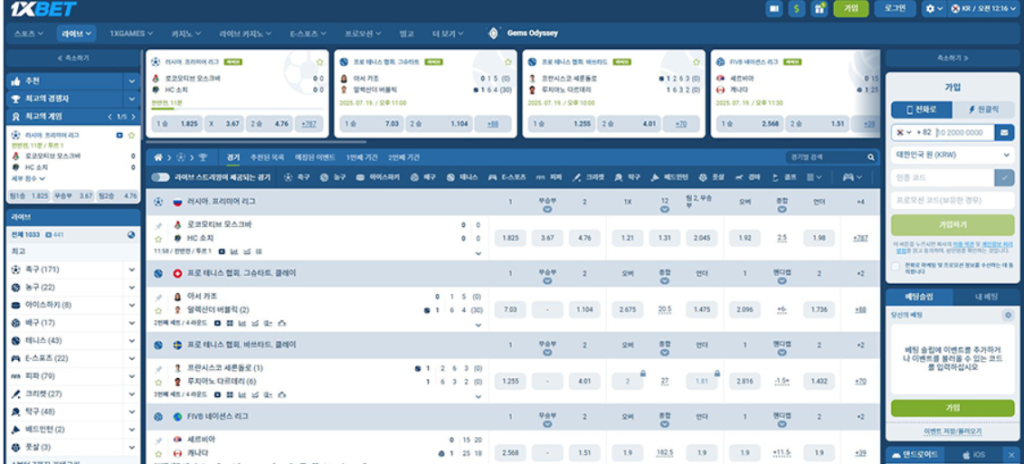
Task: Filter by 농구 basketball in sports bar
Action: pos(334,177)
